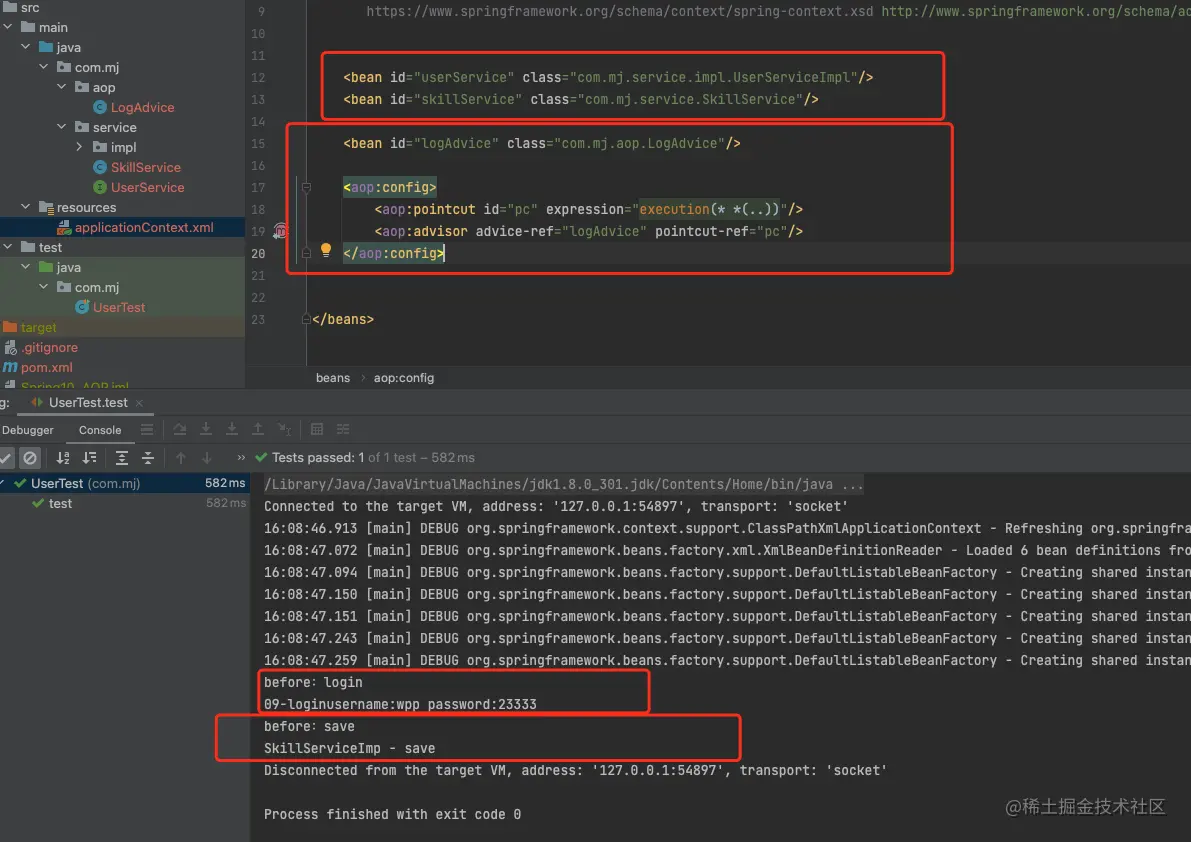Click fold marker beside closing beans tag
This screenshot has height=842, width=1191.
pos(306,319)
